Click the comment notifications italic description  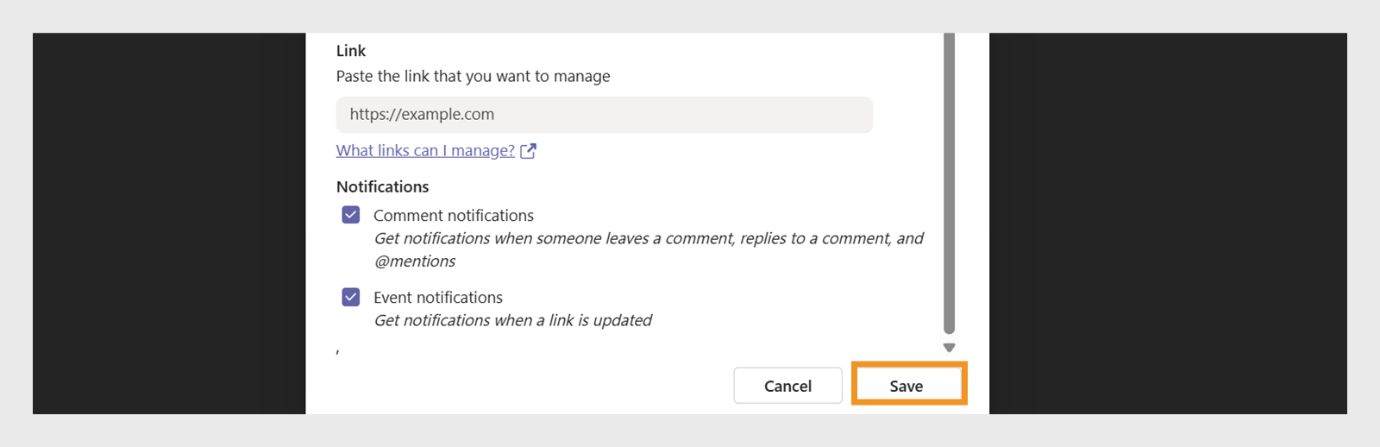[648, 239]
